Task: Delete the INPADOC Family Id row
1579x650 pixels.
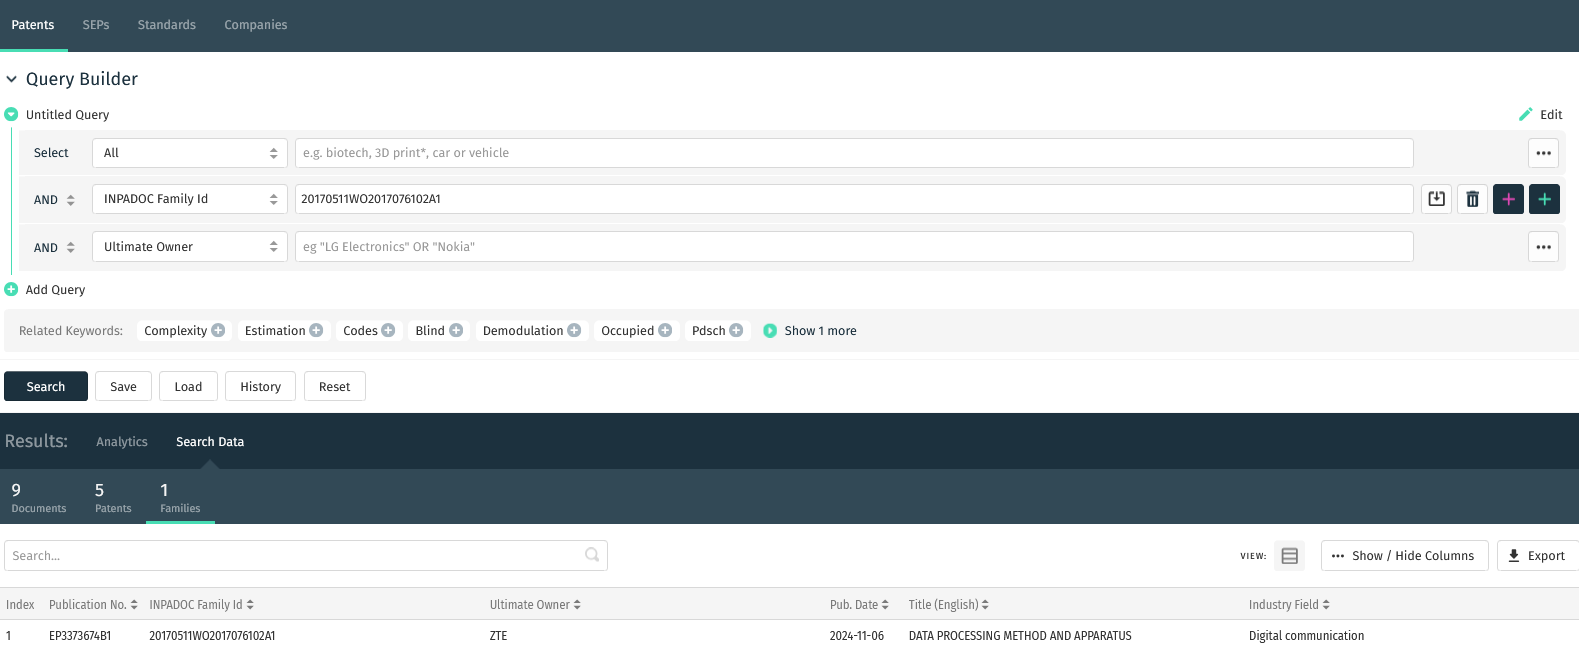Action: coord(1473,199)
